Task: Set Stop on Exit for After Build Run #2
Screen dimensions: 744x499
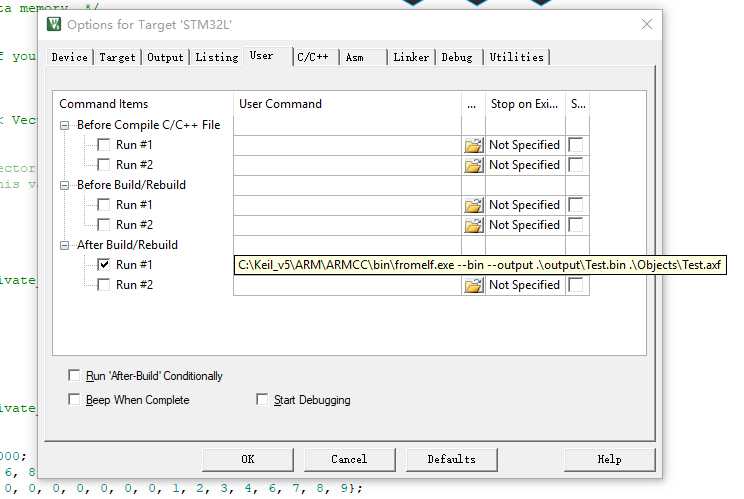Action: point(525,285)
